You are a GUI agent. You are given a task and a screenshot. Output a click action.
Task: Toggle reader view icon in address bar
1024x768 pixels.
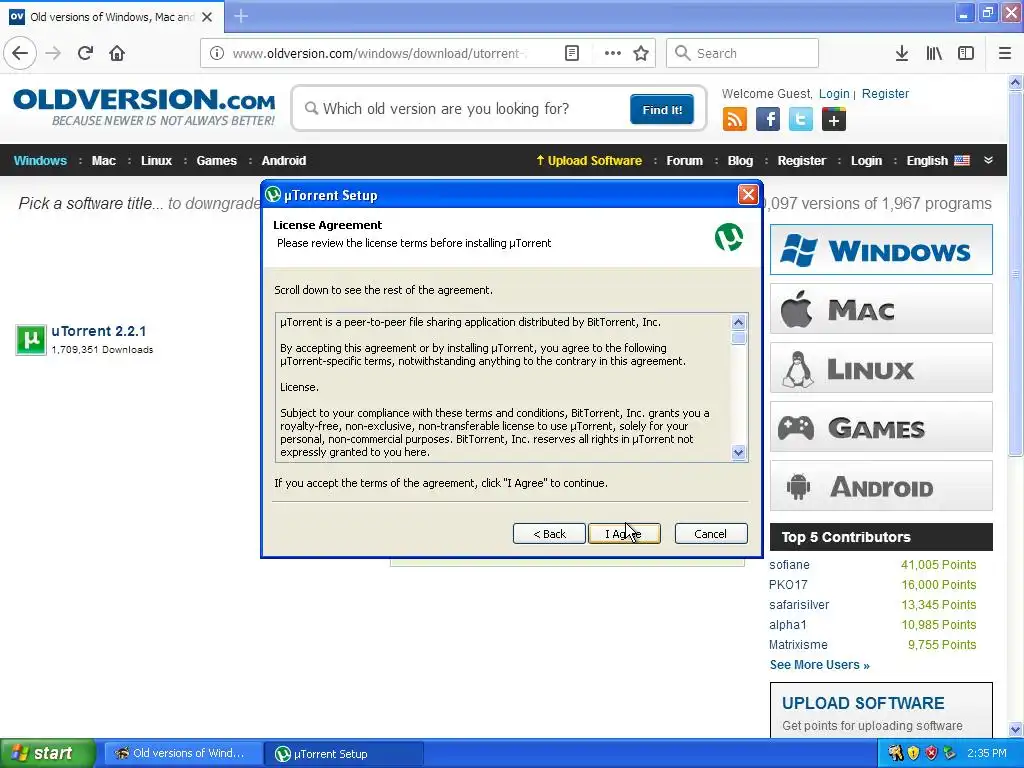[x=571, y=53]
